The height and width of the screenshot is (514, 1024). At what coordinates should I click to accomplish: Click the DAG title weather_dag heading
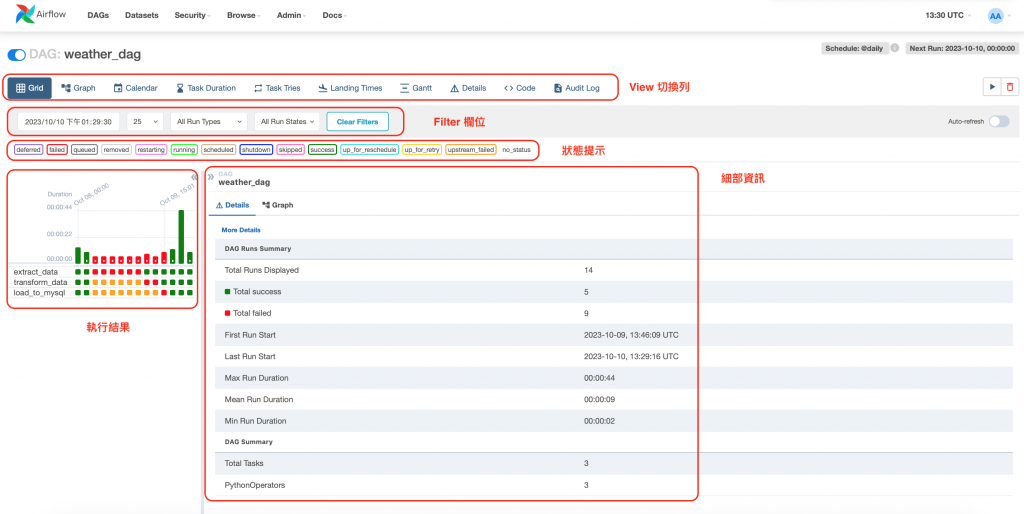coord(103,55)
